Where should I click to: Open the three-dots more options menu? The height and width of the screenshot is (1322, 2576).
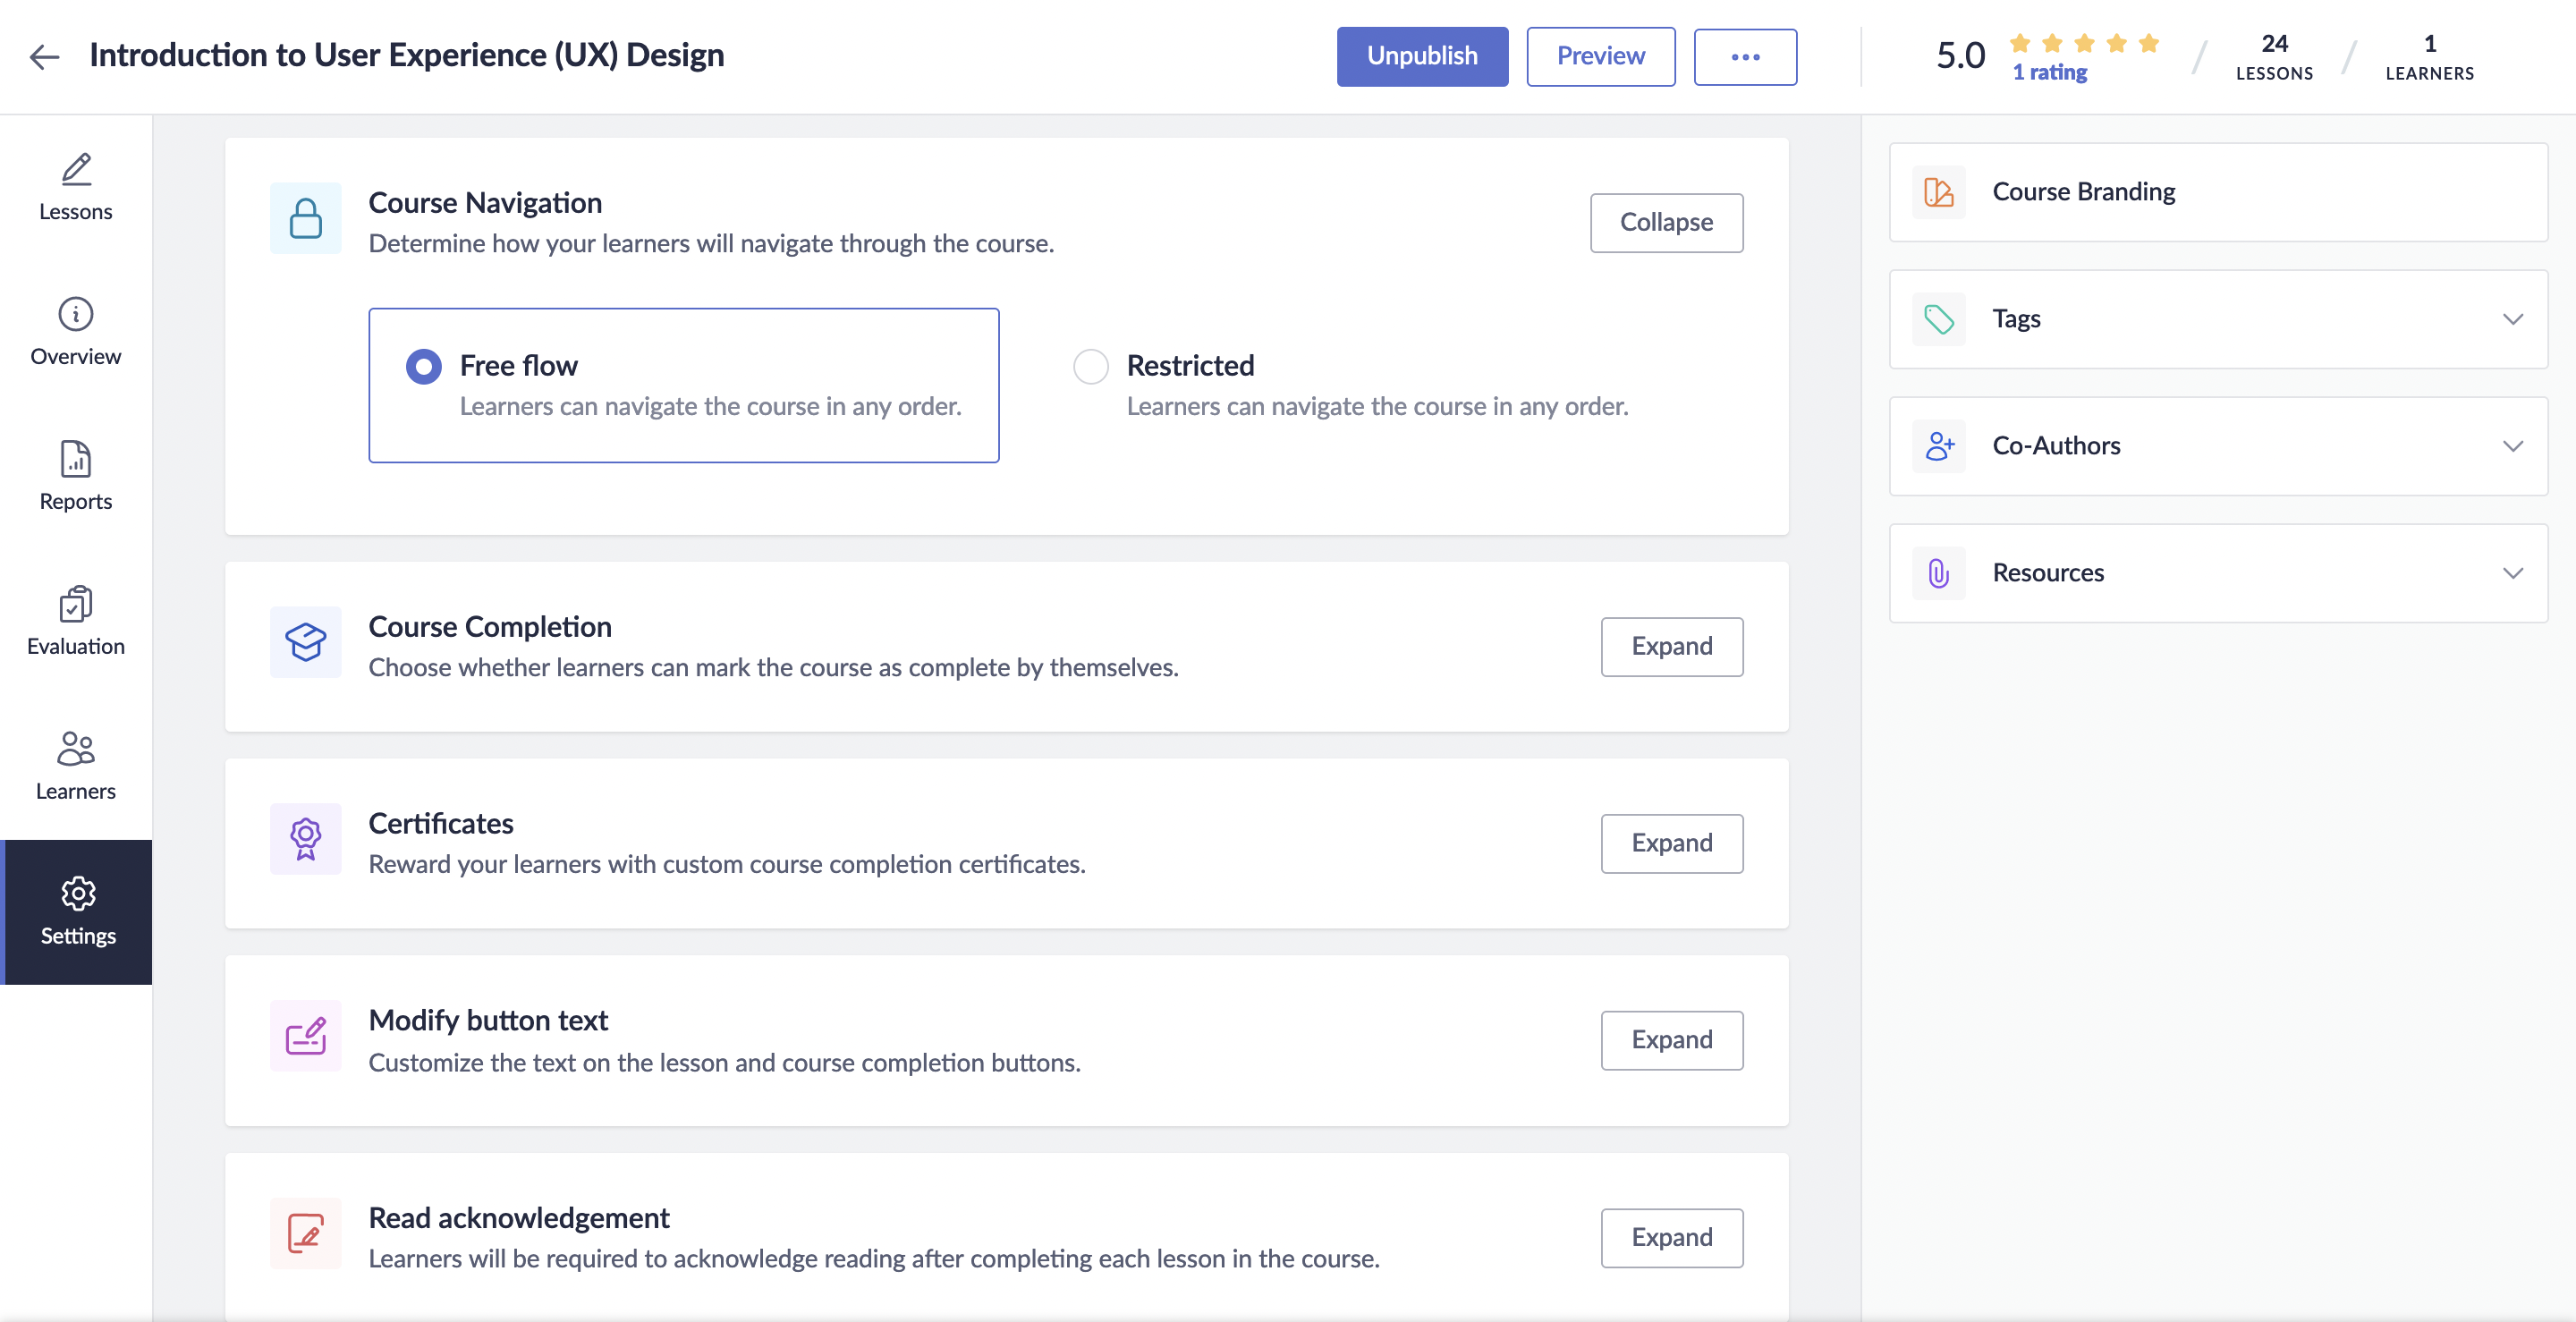(x=1744, y=57)
